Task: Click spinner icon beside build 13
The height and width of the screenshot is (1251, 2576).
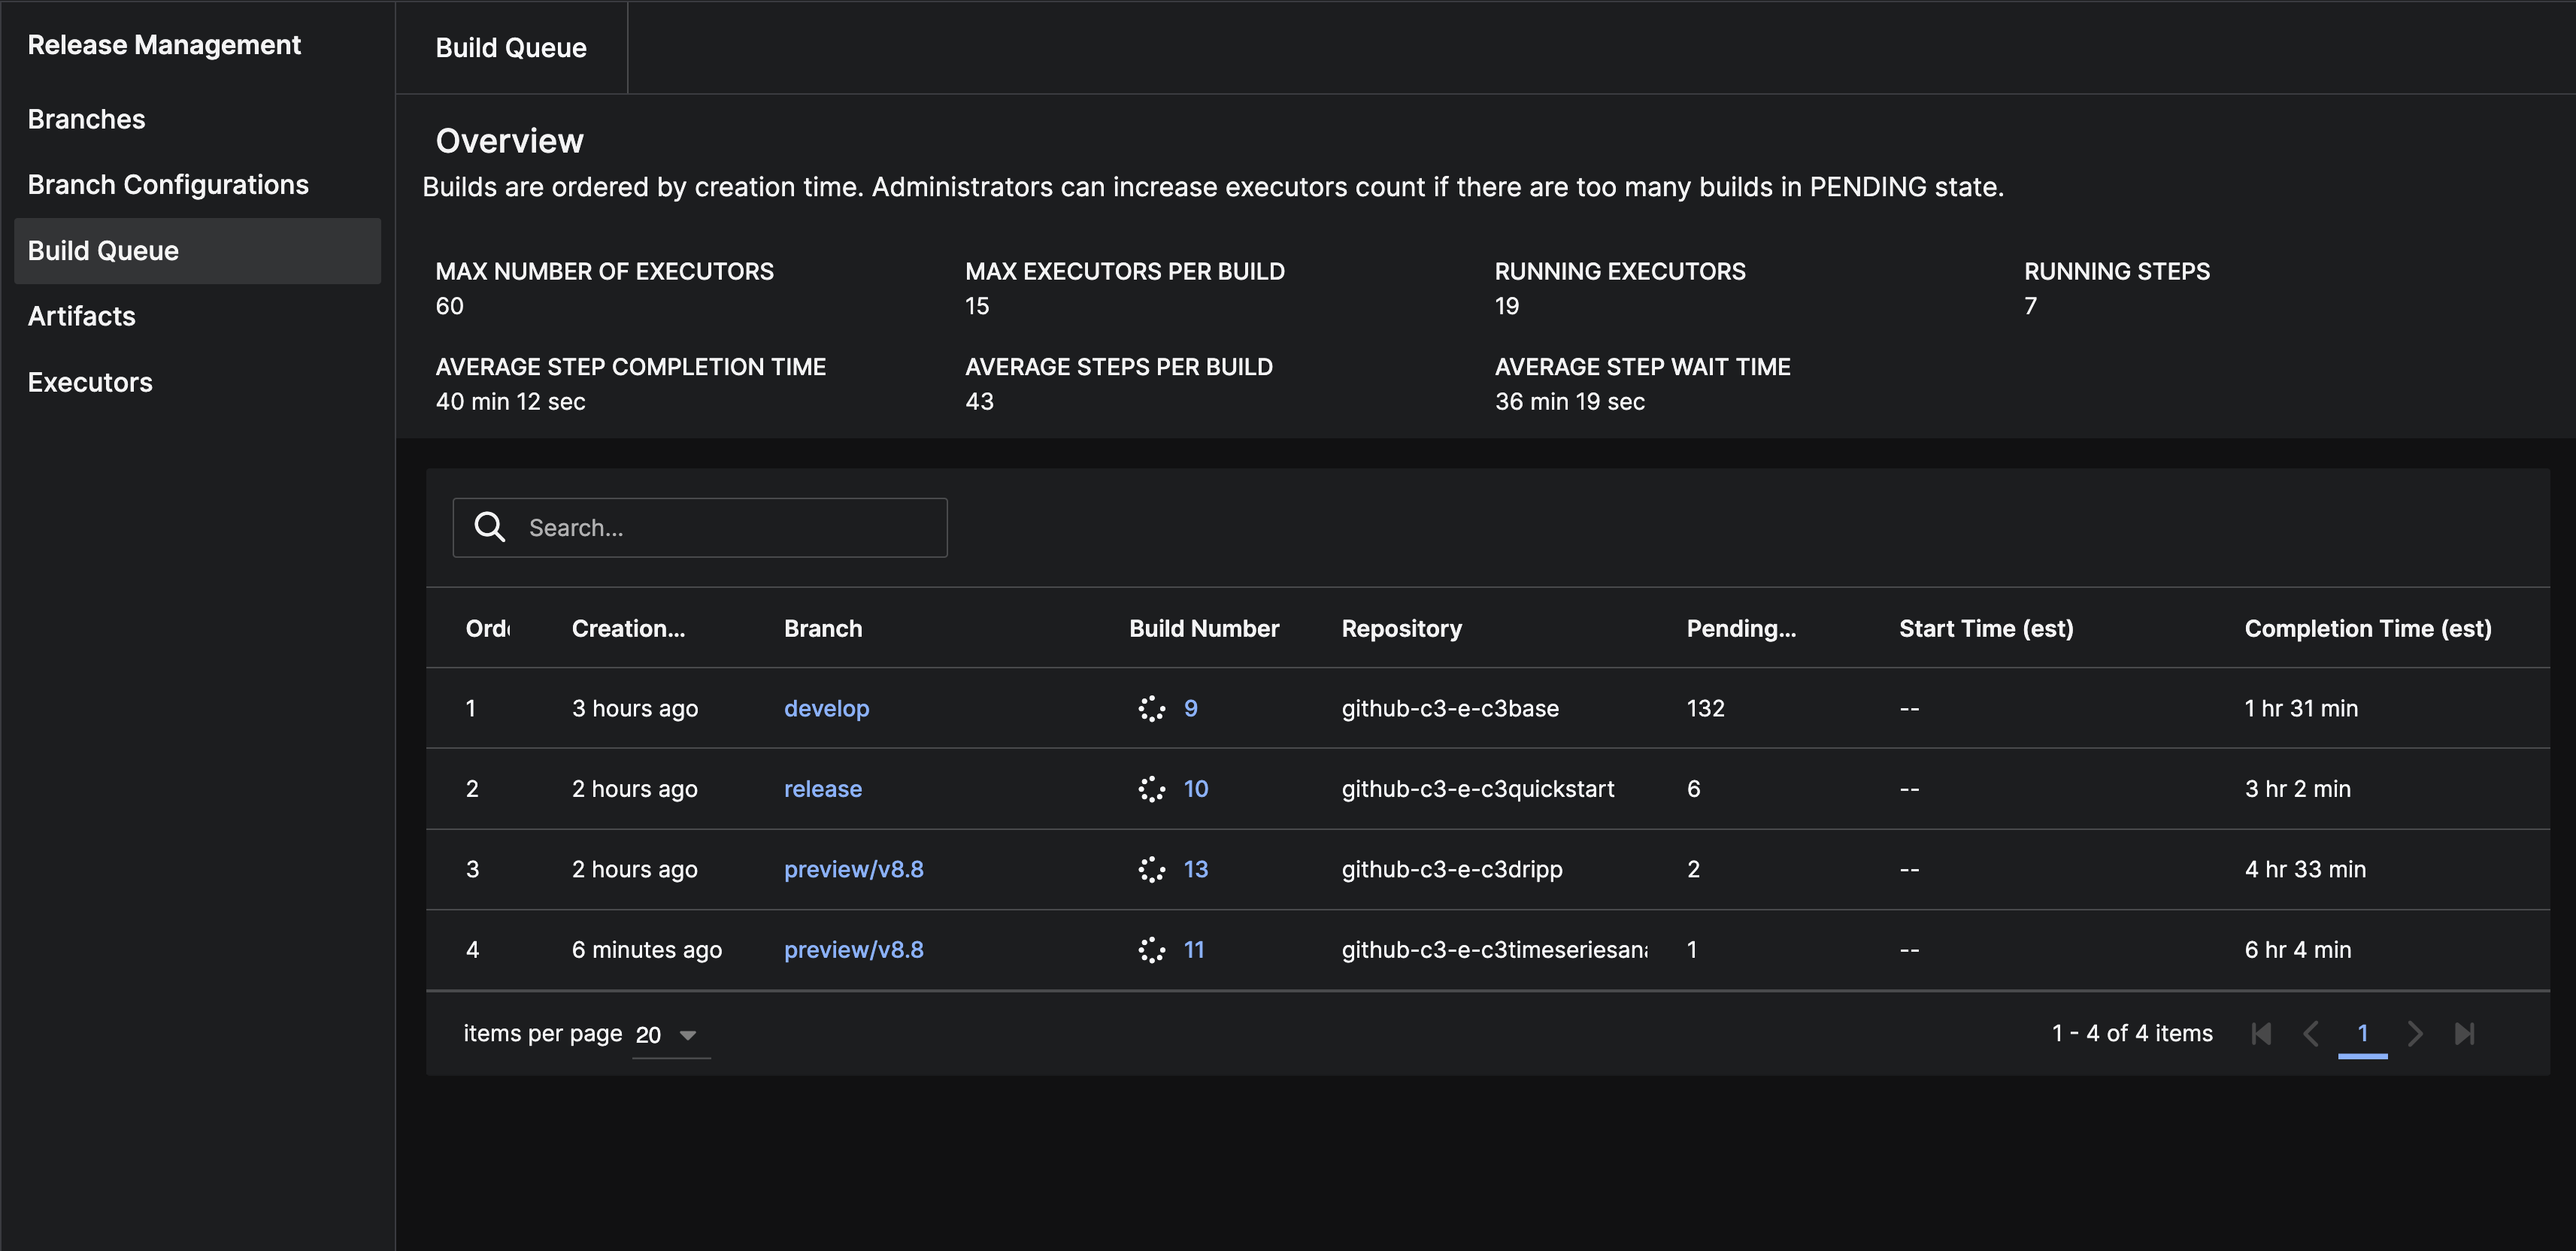Action: coord(1151,869)
